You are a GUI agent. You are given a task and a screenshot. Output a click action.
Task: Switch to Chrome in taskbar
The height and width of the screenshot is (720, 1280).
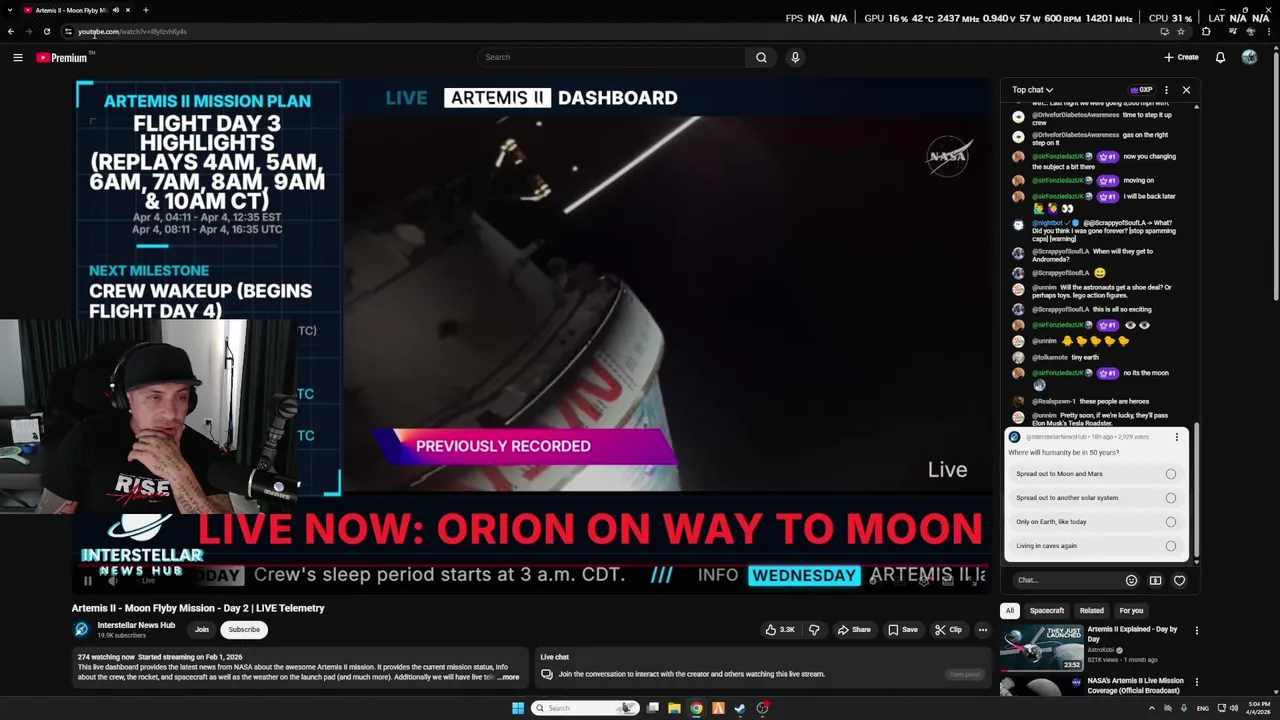(696, 708)
